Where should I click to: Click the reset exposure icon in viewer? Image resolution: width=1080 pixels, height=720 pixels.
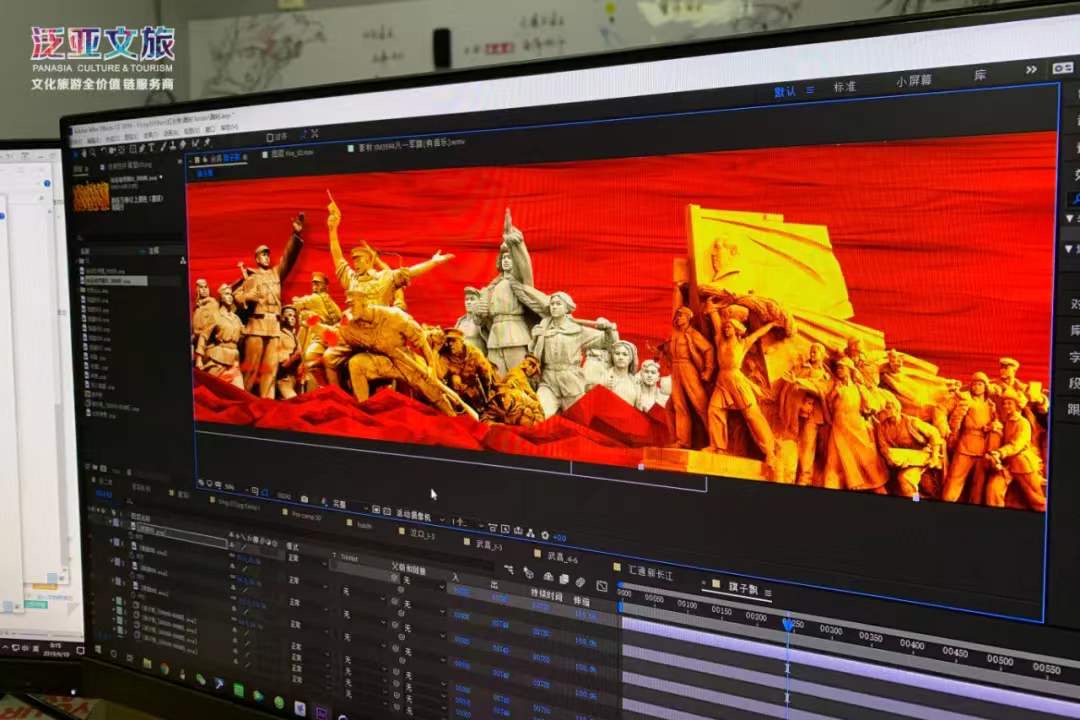545,535
